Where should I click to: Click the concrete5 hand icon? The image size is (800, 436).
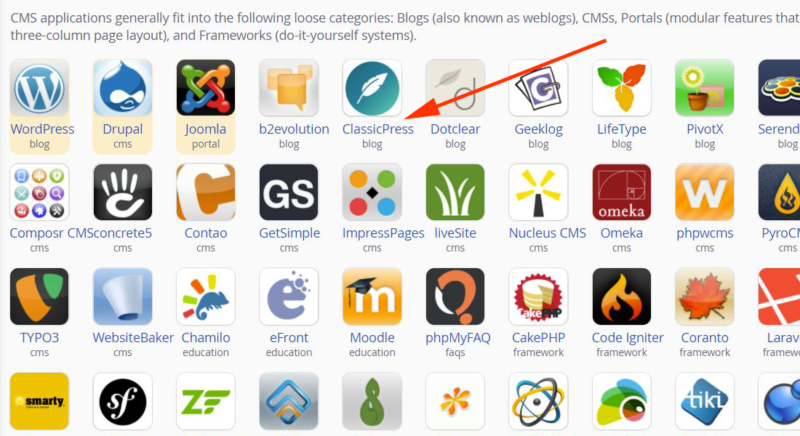pos(122,192)
